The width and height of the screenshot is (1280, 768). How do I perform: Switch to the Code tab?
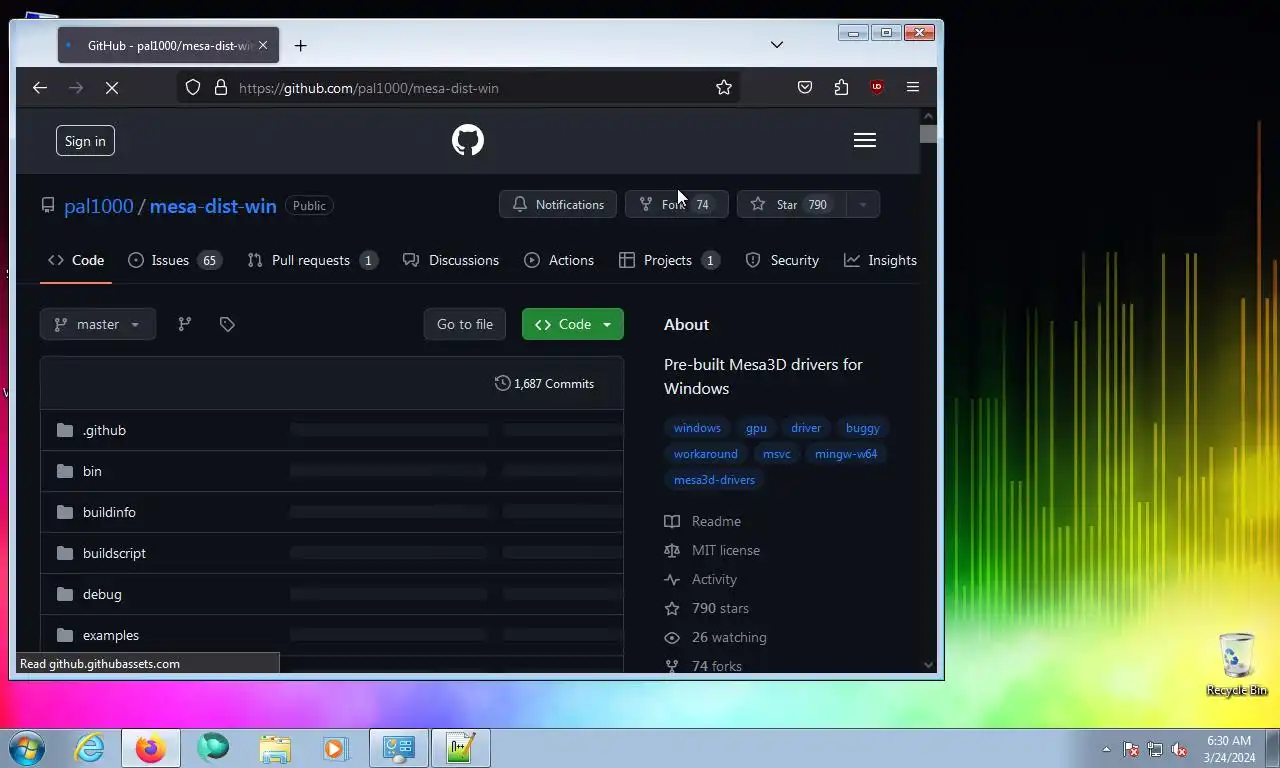76,260
